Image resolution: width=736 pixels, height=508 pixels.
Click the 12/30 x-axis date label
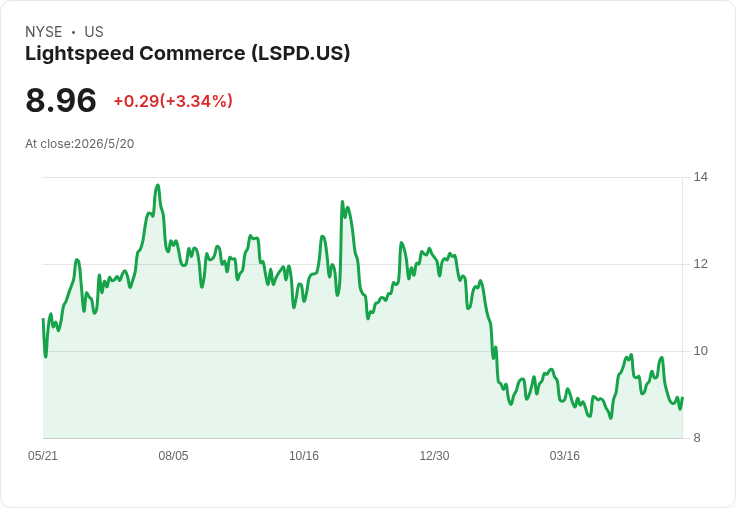(434, 455)
